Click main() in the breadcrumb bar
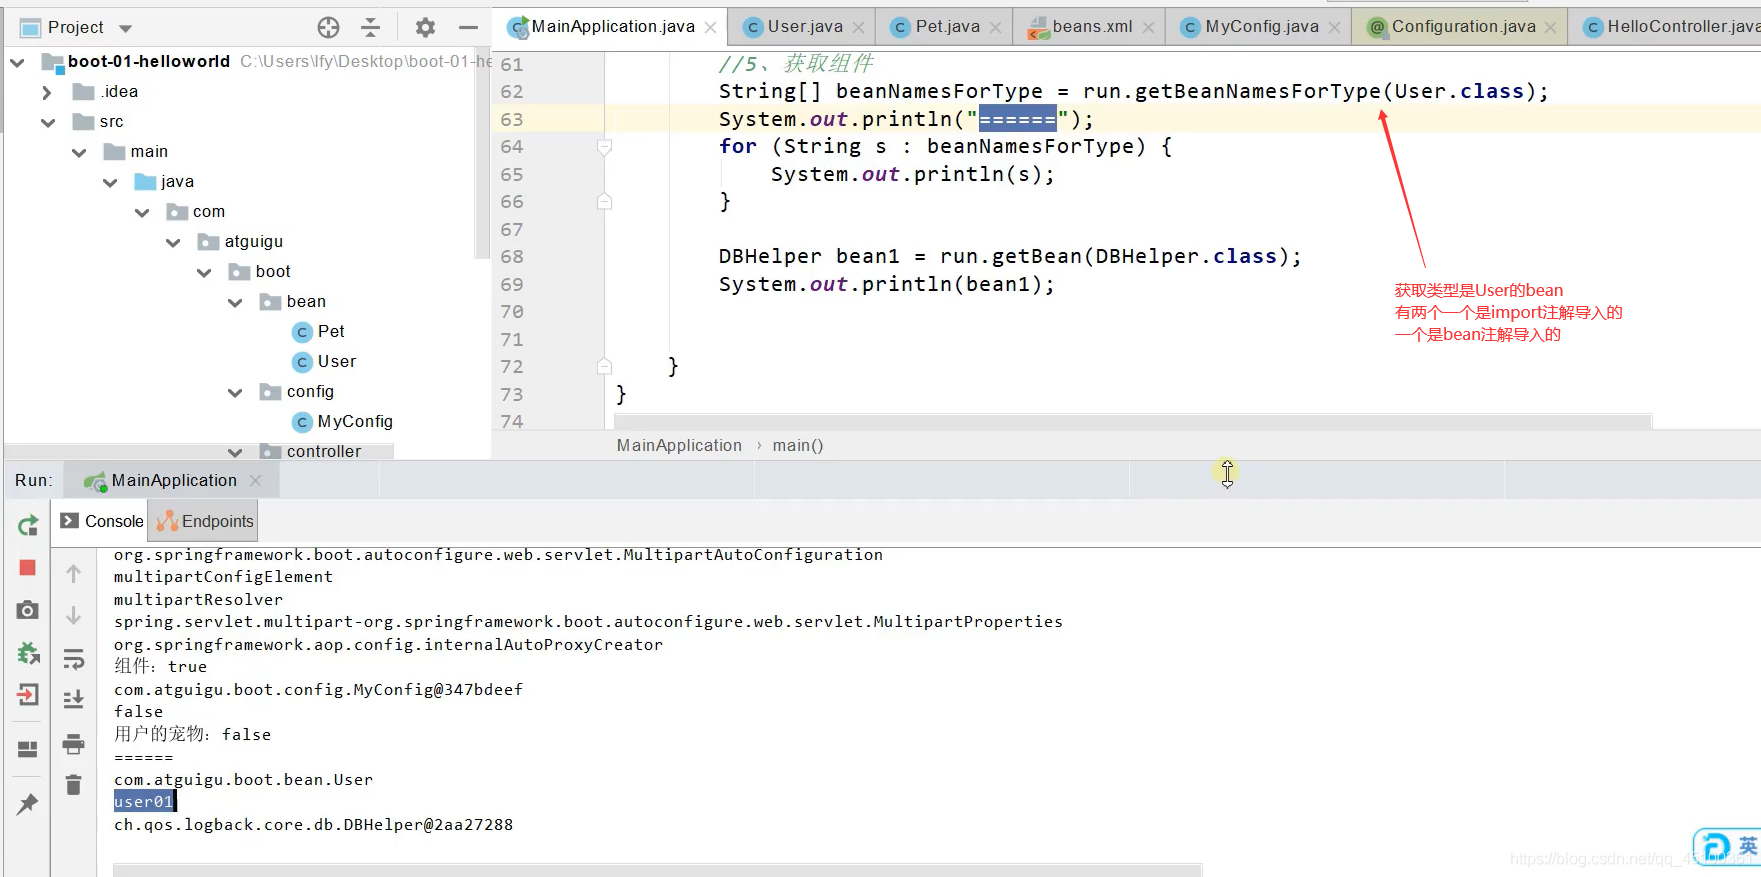1761x877 pixels. point(797,446)
